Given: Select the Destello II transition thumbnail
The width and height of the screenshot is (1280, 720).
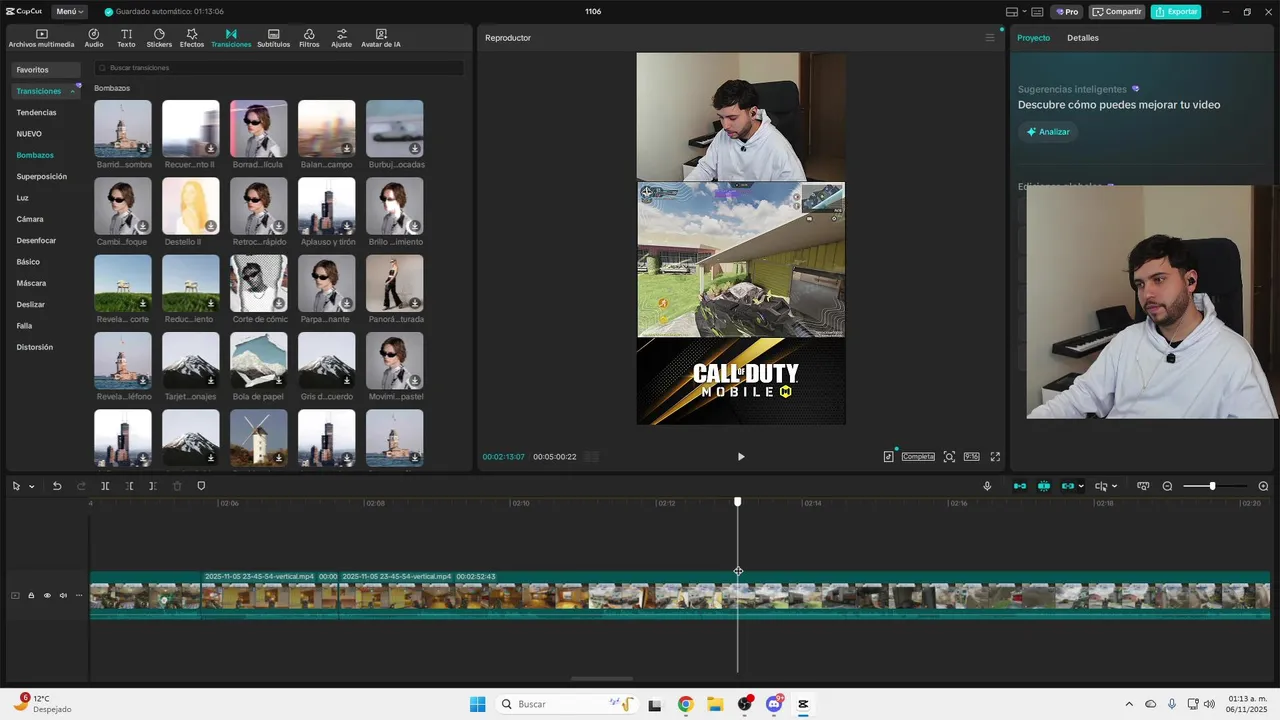Looking at the screenshot, I should point(191,206).
